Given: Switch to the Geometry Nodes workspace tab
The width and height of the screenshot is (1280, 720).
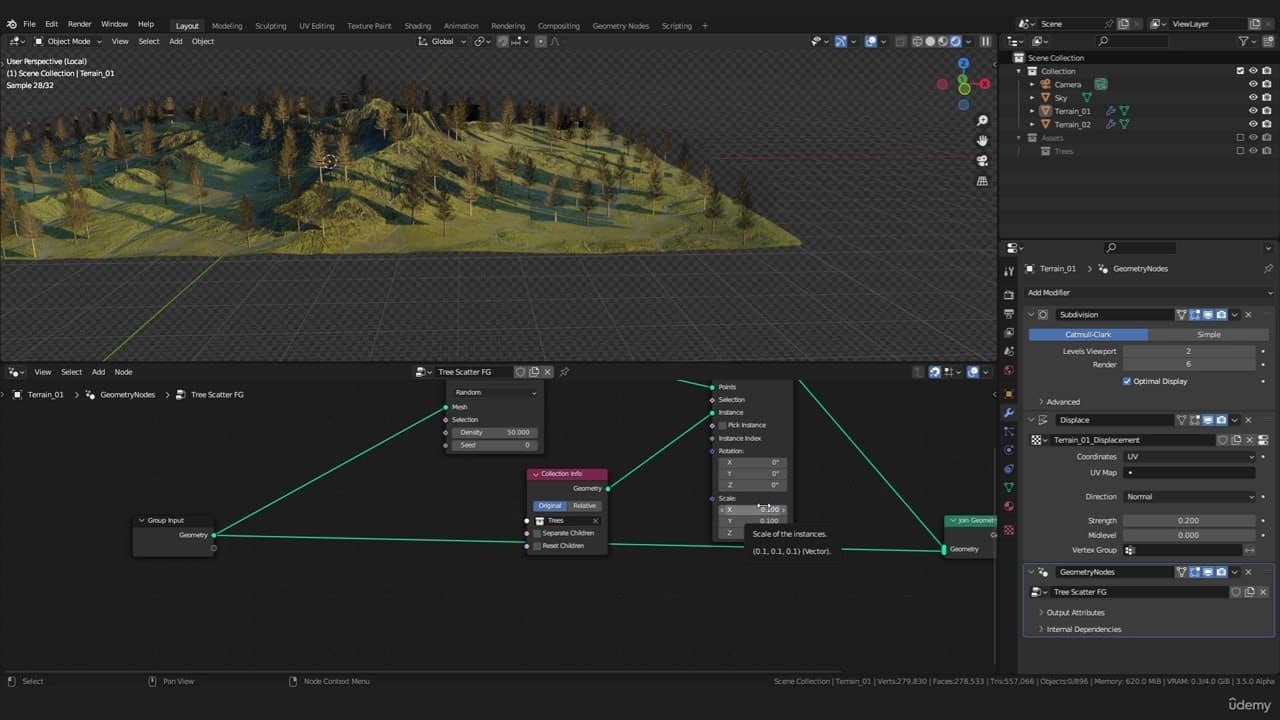Looking at the screenshot, I should click(x=620, y=26).
